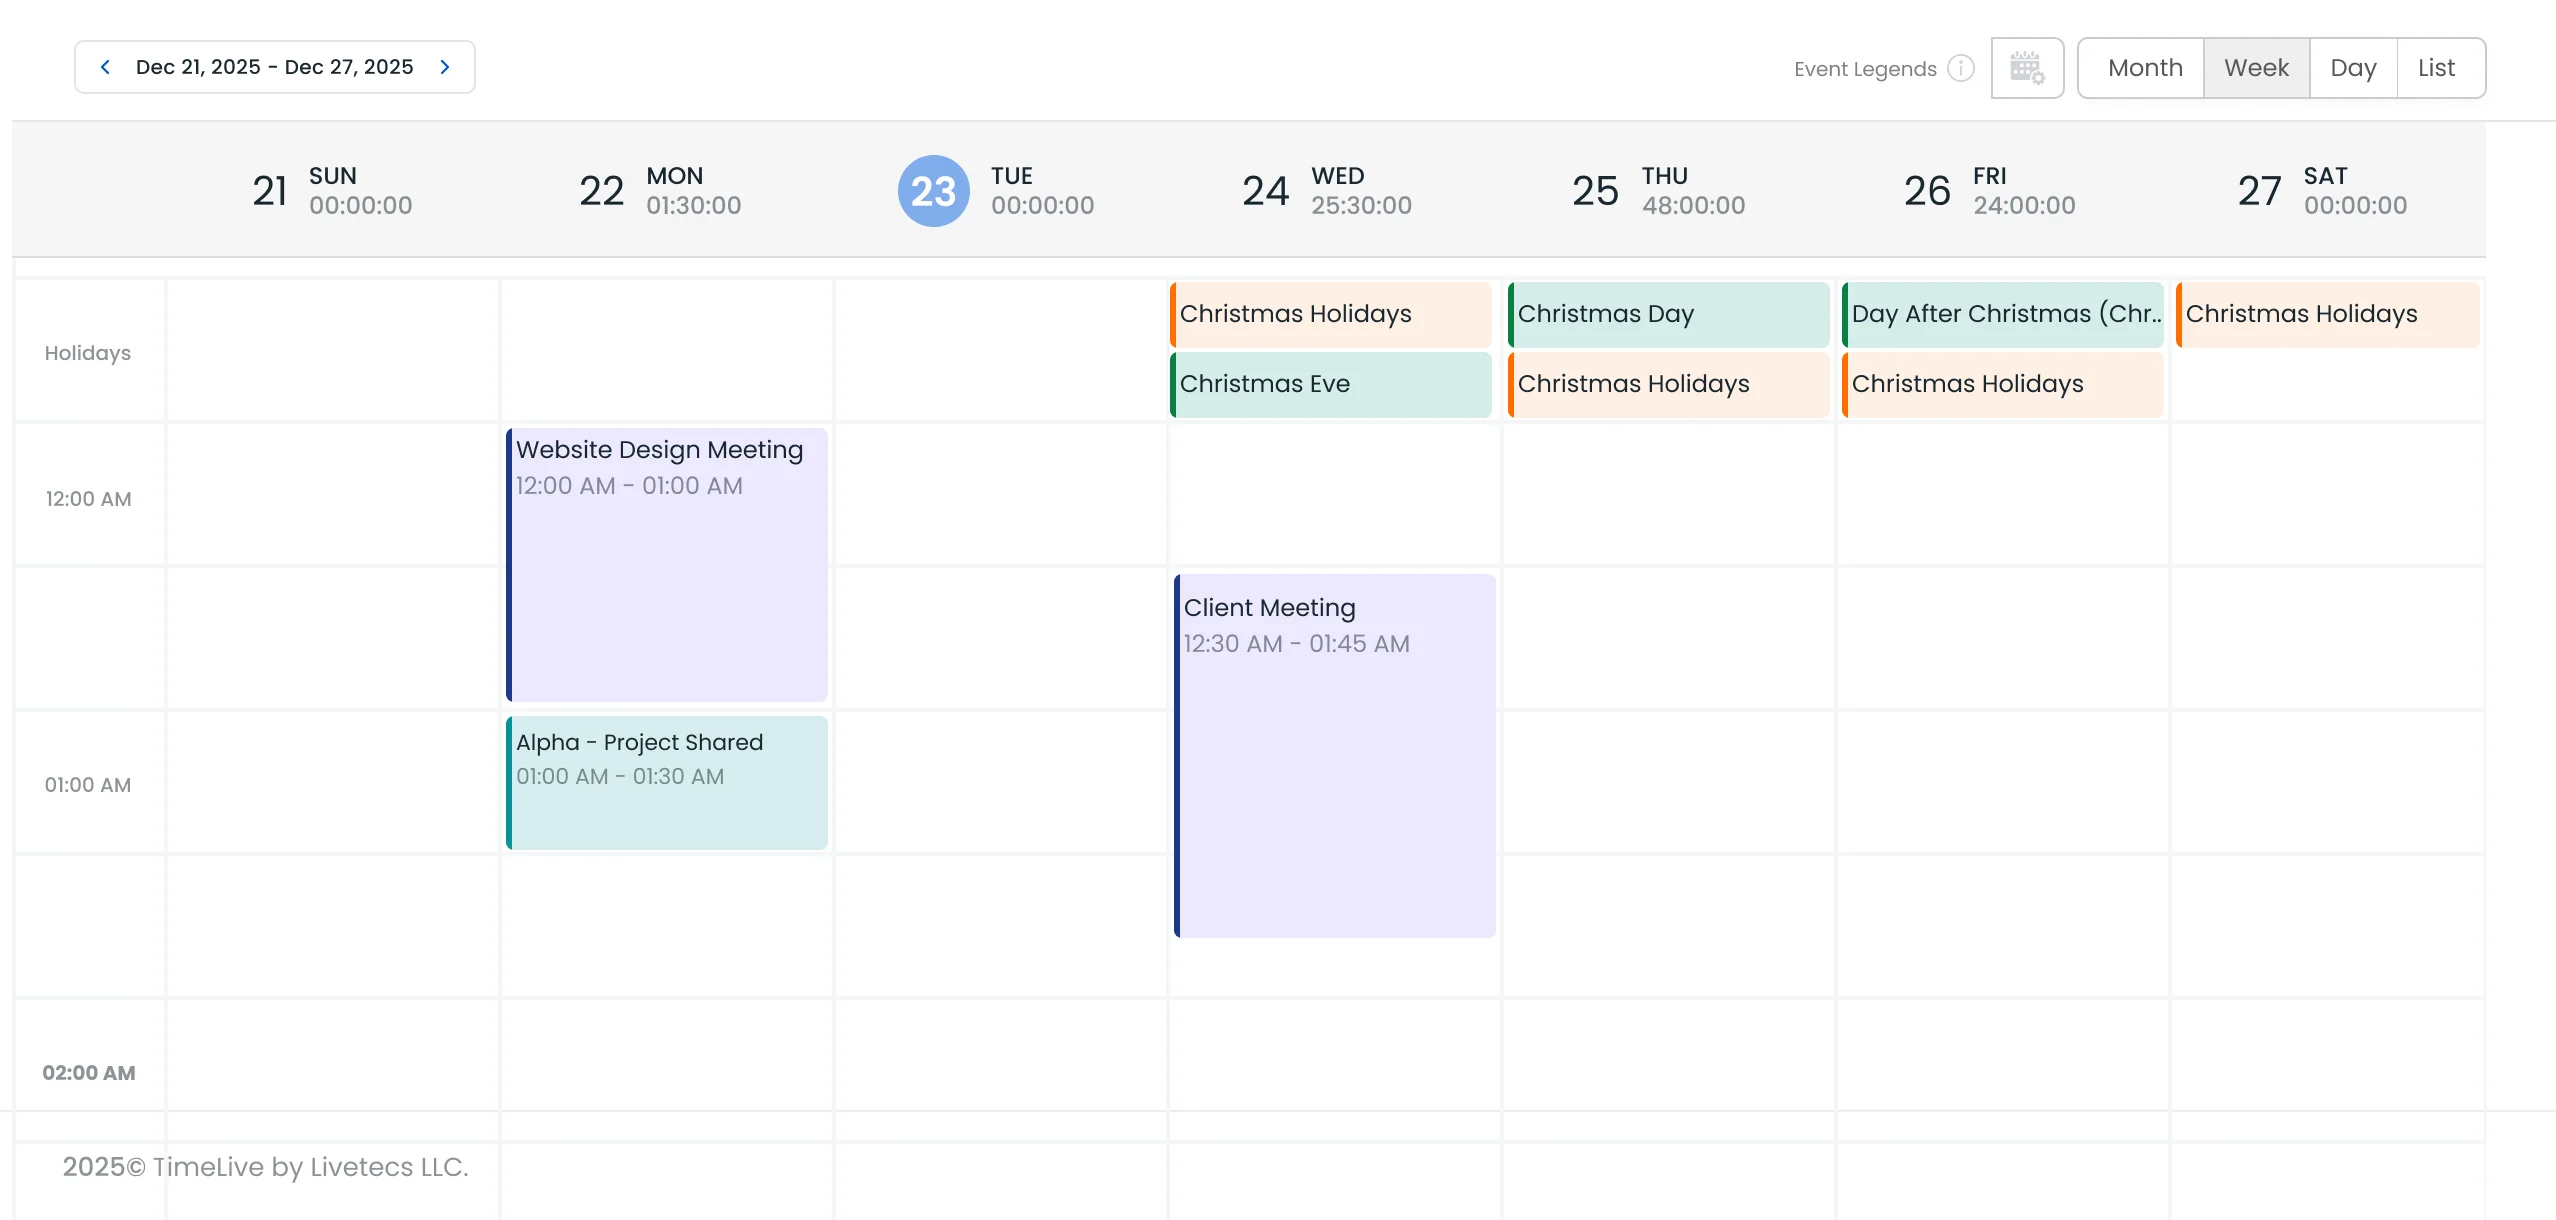The image size is (2556, 1220).
Task: Switch to Day view
Action: (2353, 68)
